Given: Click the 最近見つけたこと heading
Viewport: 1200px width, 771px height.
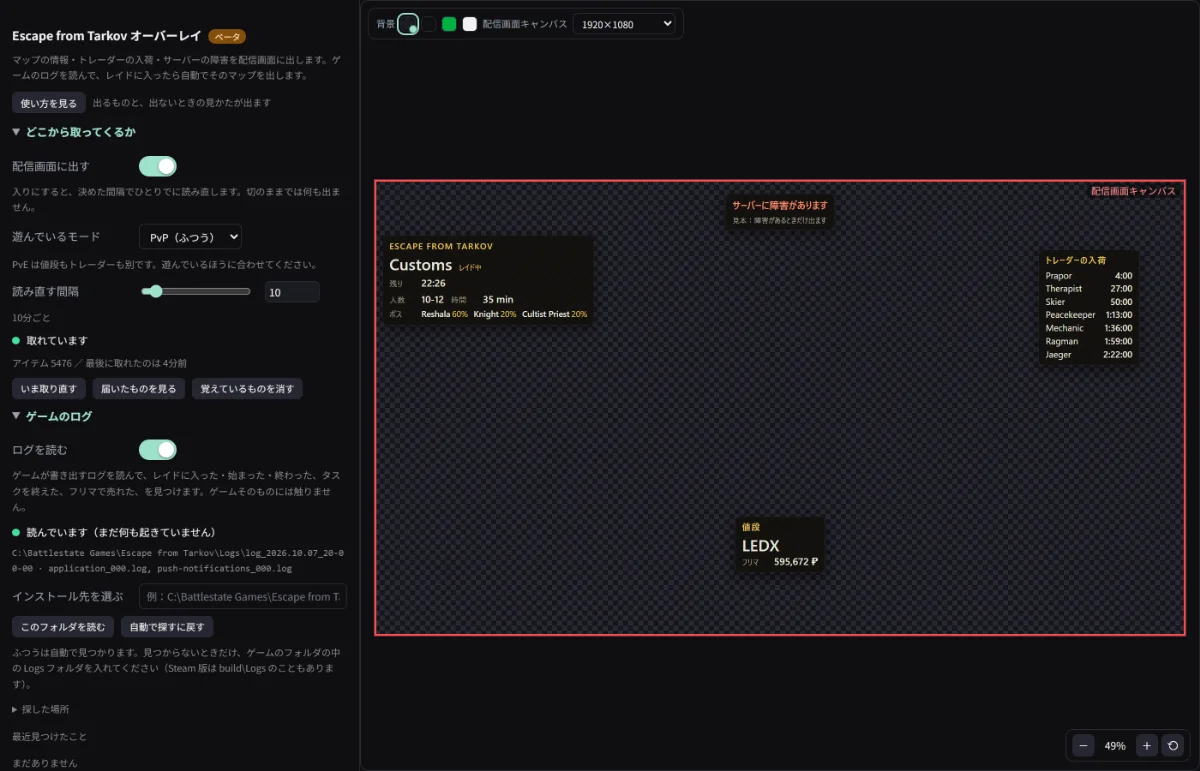Looking at the screenshot, I should click(49, 737).
